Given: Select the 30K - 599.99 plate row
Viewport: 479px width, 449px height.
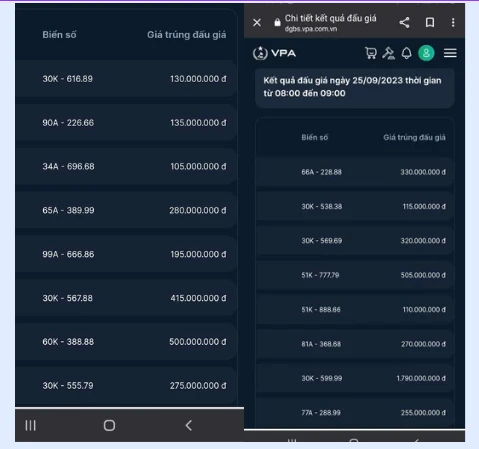Looking at the screenshot, I should point(355,378).
